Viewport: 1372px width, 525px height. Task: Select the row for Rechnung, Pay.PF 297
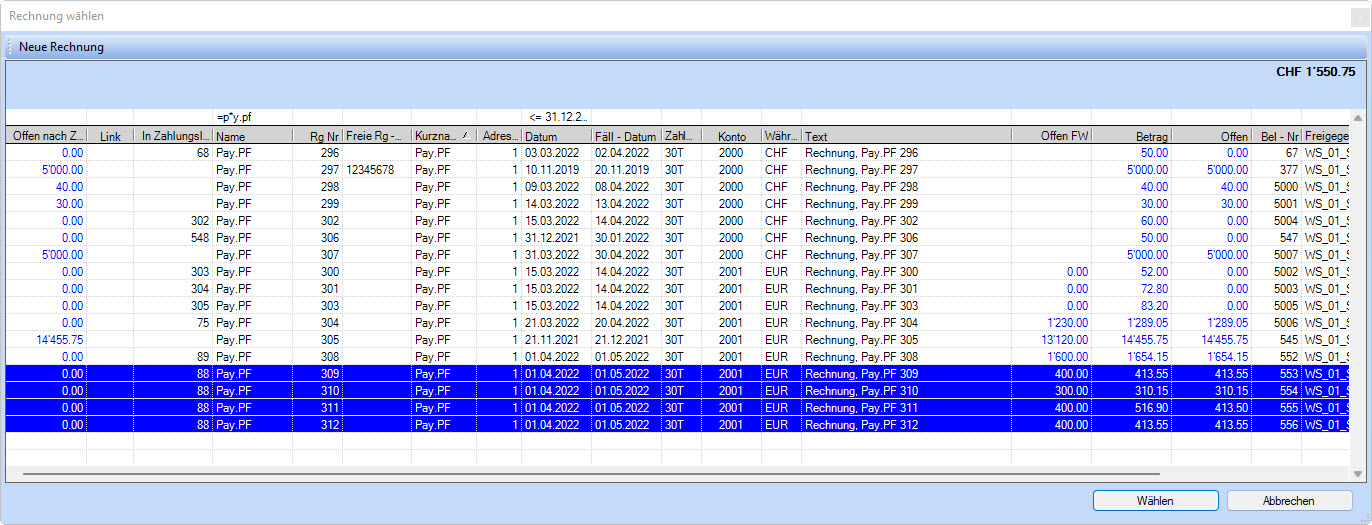pyautogui.click(x=861, y=170)
